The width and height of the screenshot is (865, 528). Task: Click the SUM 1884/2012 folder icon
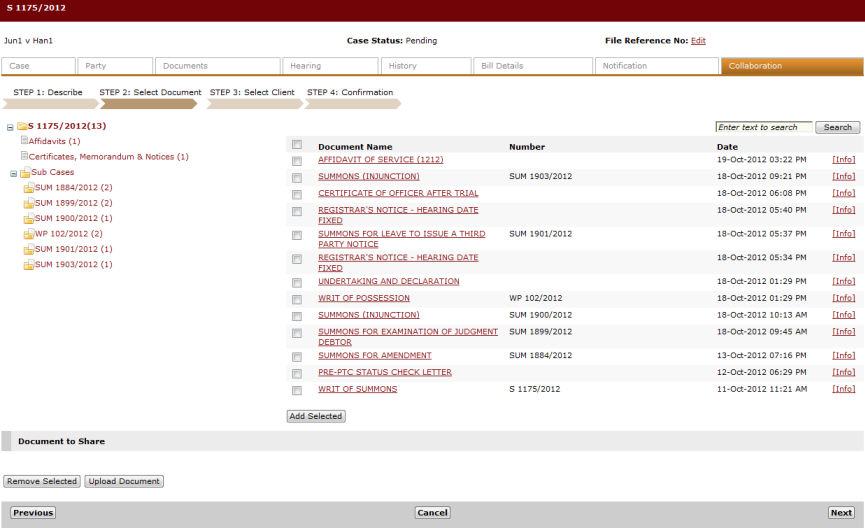click(29, 188)
